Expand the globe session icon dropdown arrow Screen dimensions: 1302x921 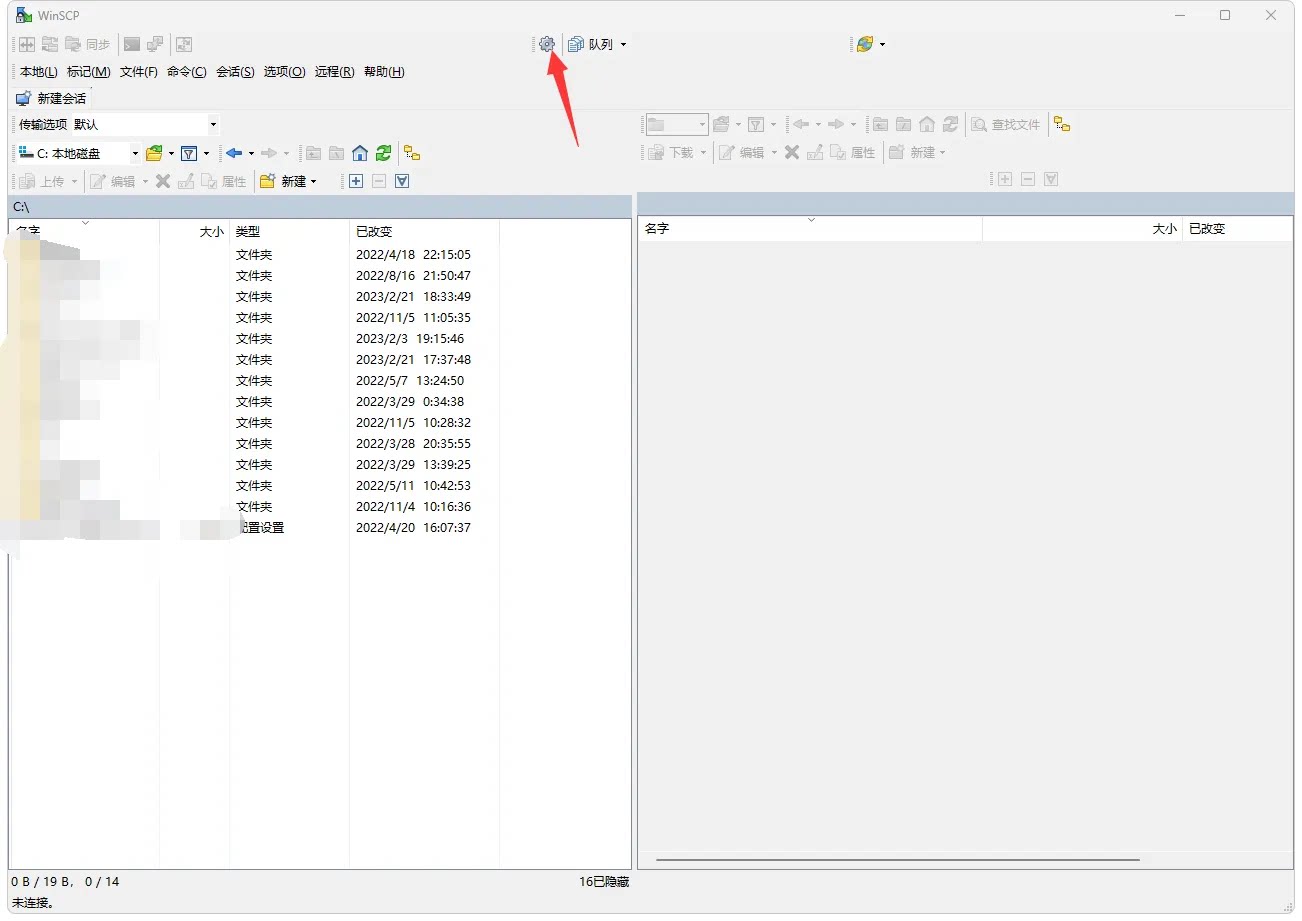click(x=882, y=44)
